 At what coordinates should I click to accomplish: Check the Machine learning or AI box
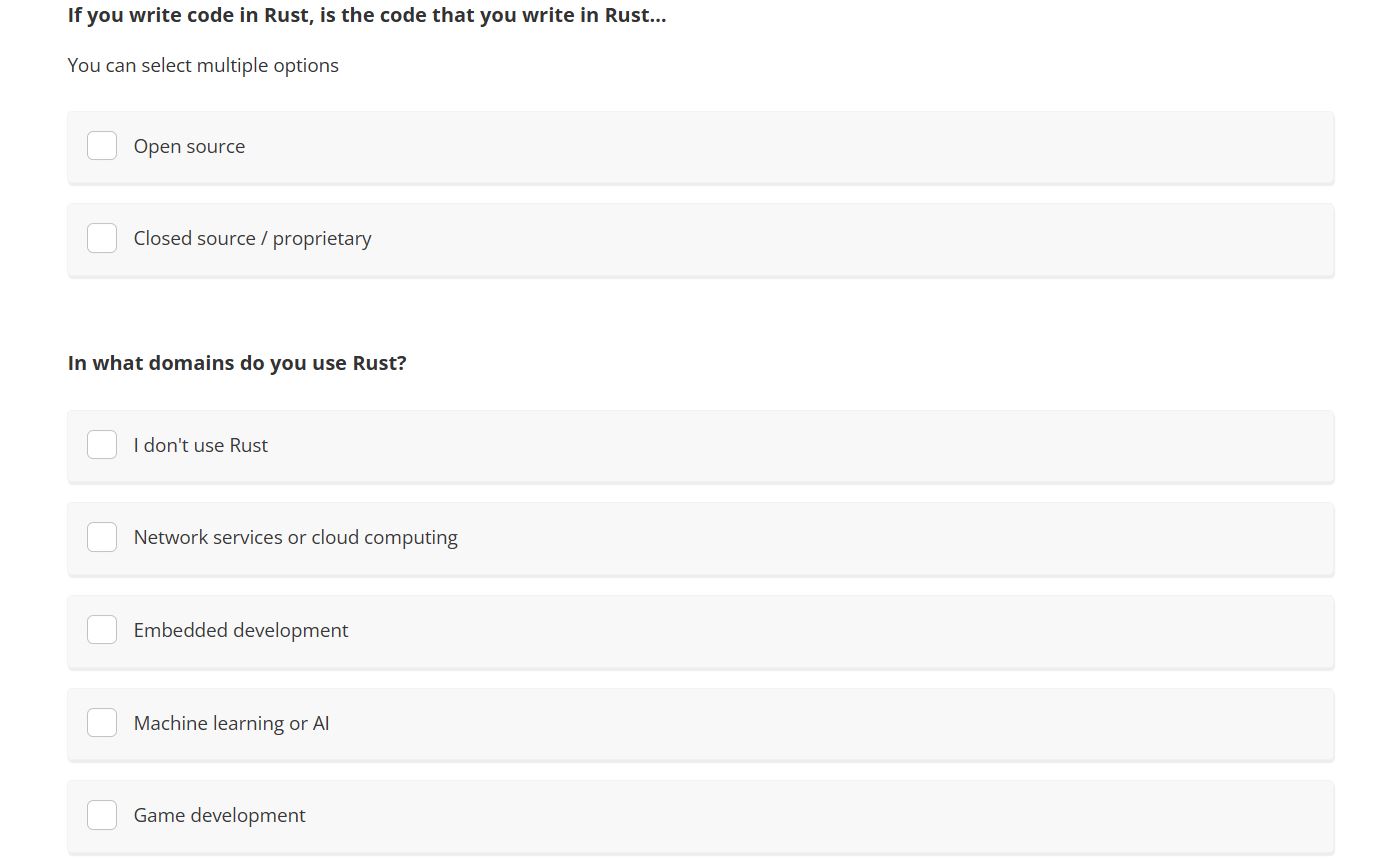[102, 722]
